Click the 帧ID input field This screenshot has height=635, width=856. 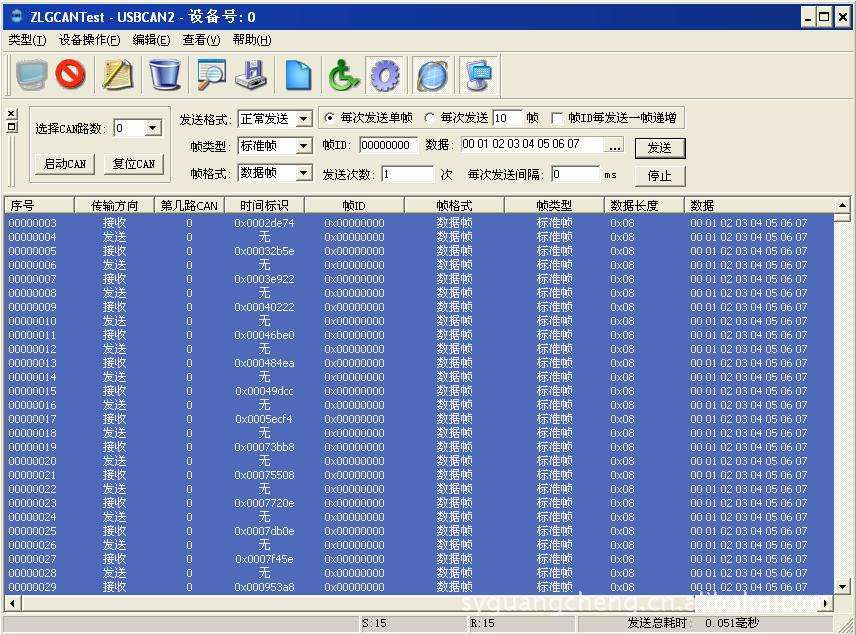pyautogui.click(x=388, y=145)
